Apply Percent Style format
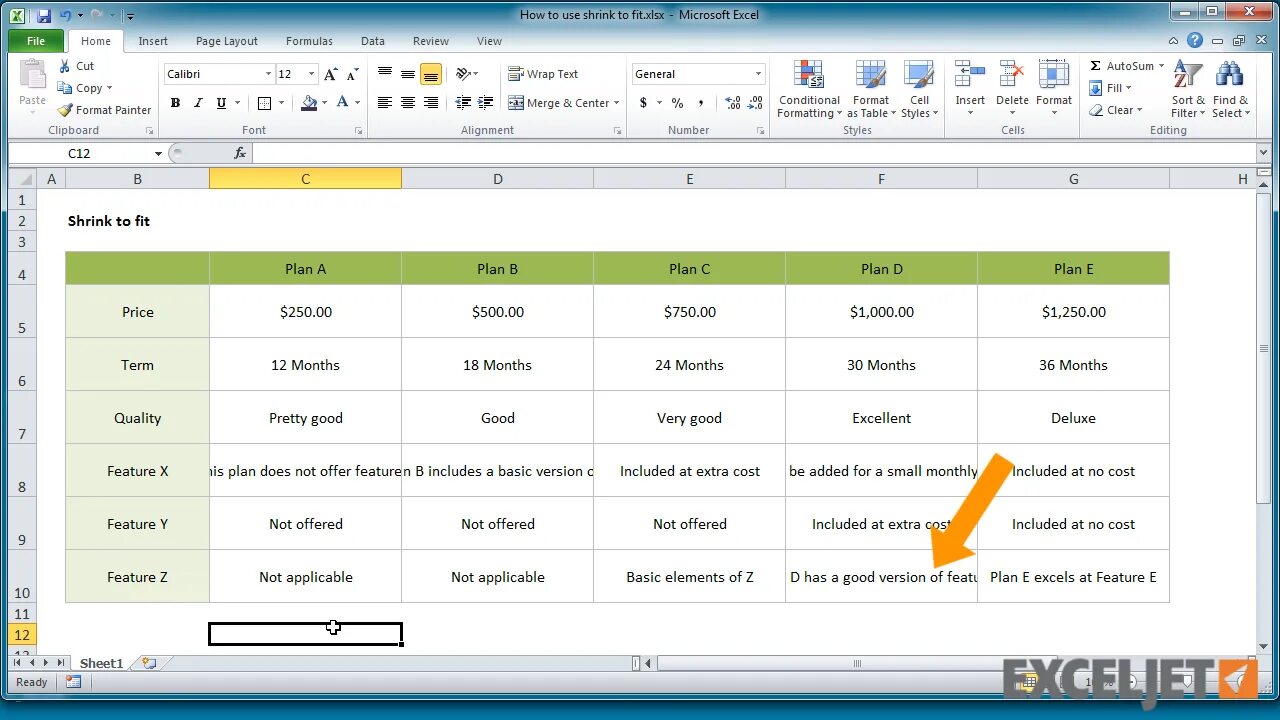The width and height of the screenshot is (1280, 720). pos(677,103)
